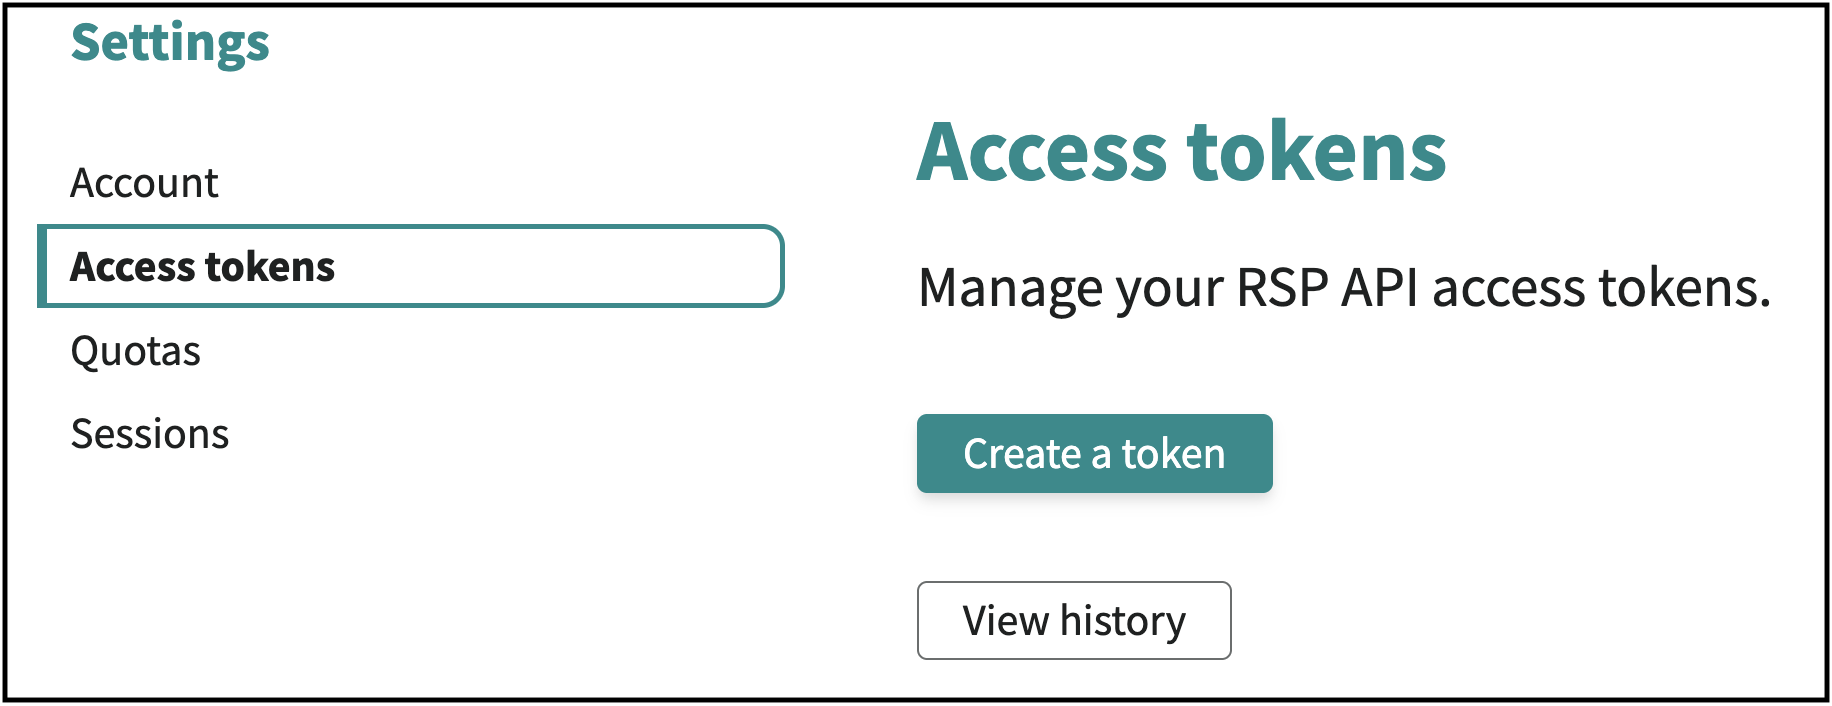
Task: Switch to the Sessions tab
Action: [150, 434]
